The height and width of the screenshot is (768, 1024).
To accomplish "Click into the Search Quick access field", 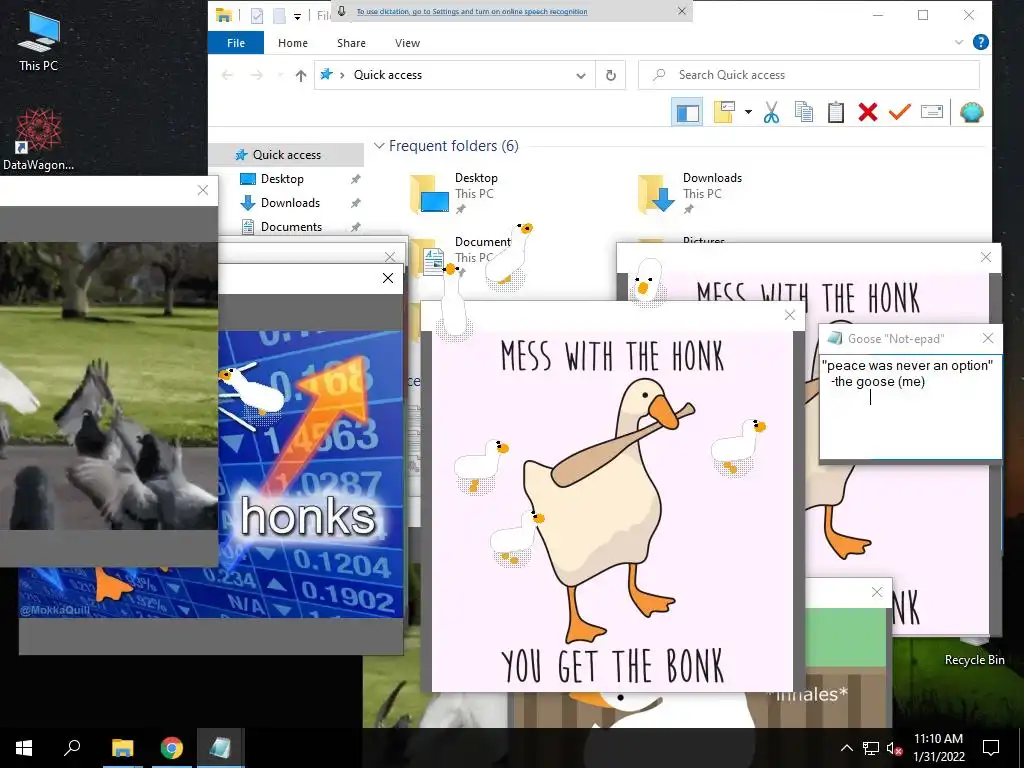I will point(808,75).
